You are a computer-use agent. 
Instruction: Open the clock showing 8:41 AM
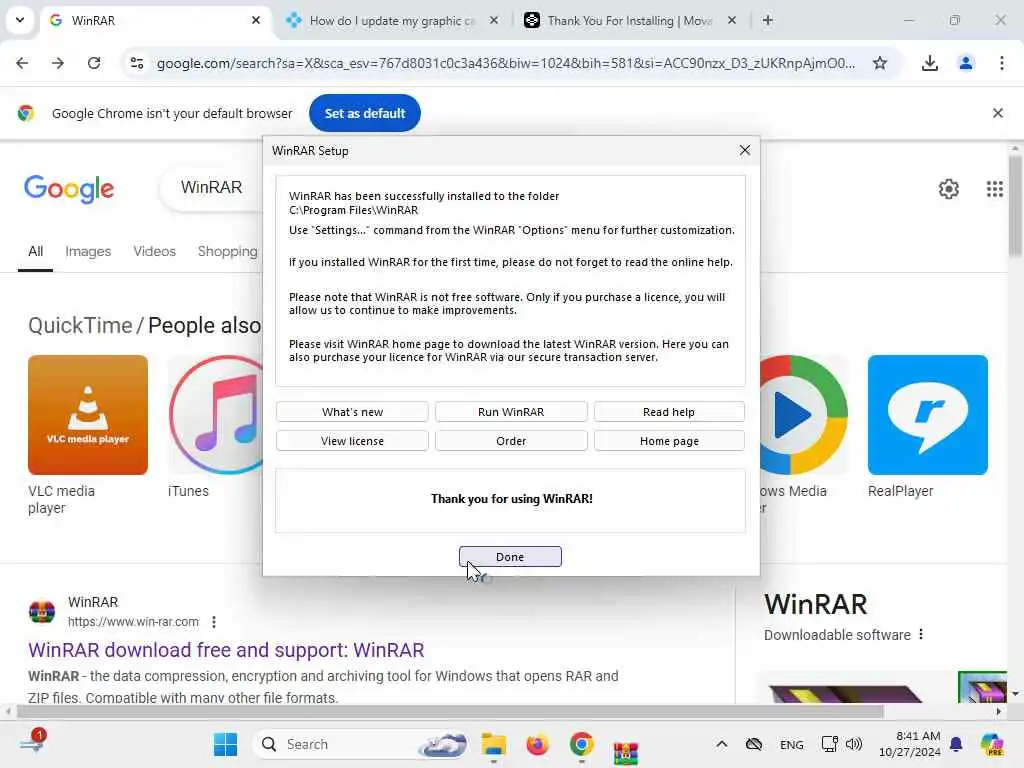(x=909, y=744)
